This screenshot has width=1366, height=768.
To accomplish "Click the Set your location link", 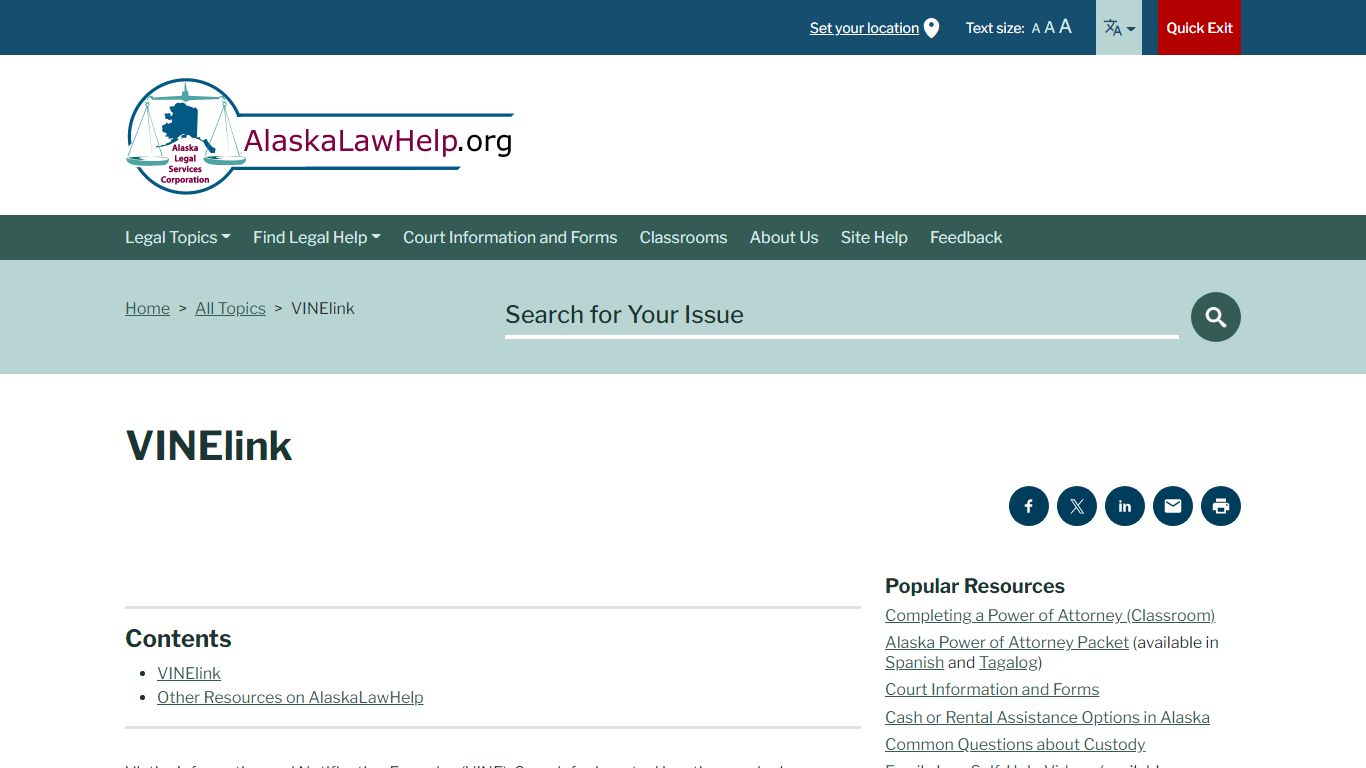I will (x=864, y=28).
